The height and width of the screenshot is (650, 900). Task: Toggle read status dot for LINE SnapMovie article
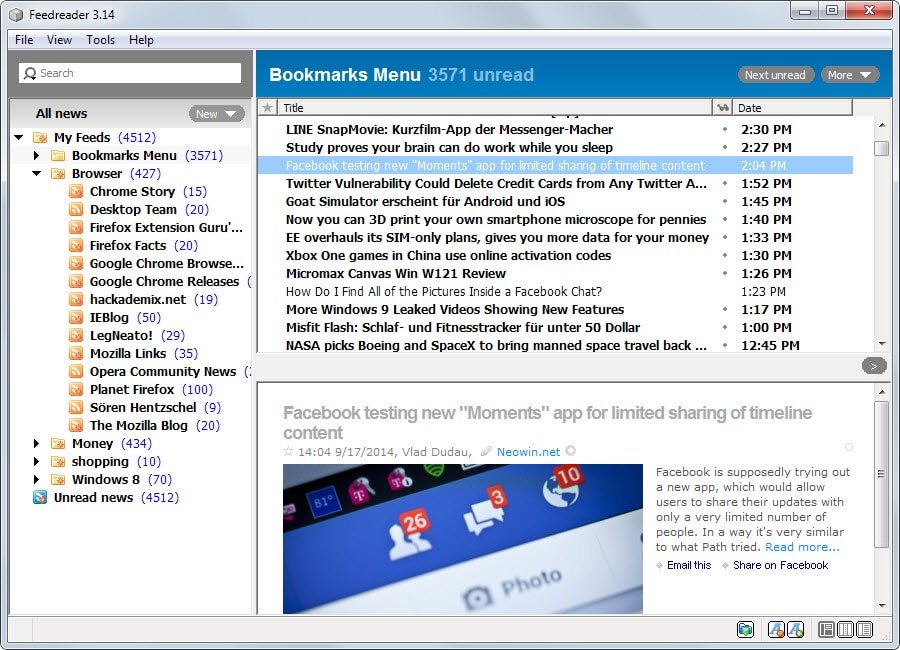725,129
